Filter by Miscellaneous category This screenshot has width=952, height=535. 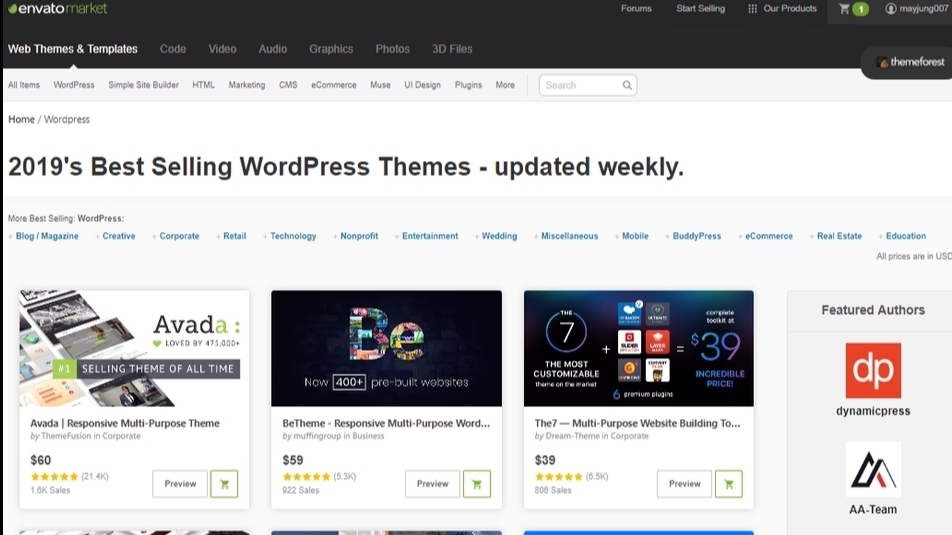click(570, 236)
